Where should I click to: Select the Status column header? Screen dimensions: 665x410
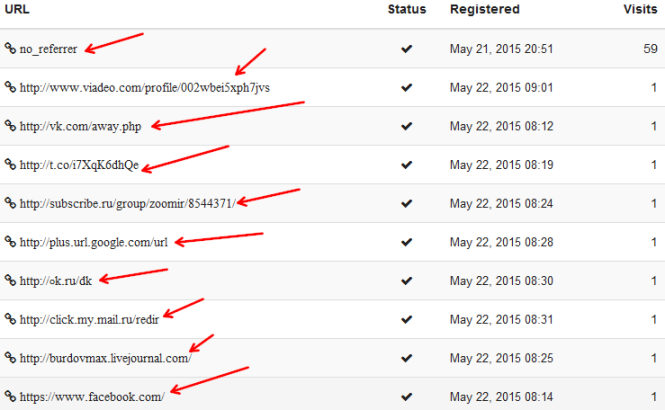407,9
